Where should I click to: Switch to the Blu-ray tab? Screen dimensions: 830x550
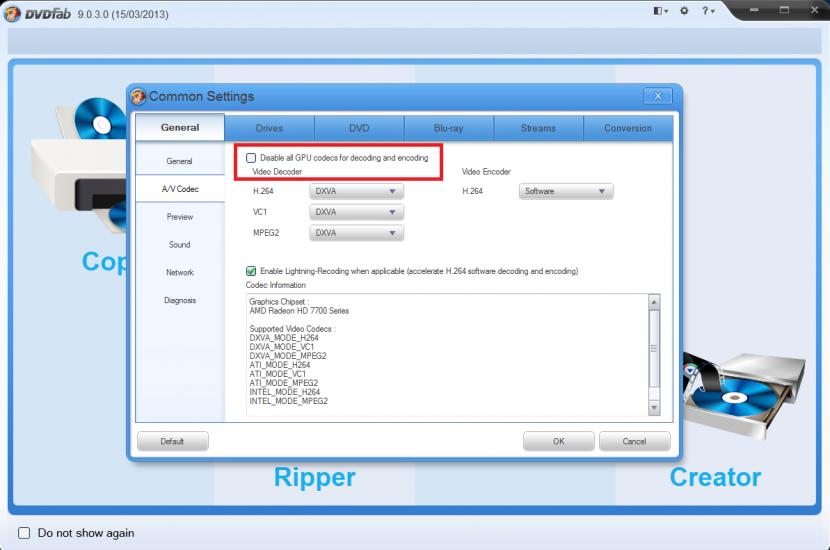[449, 128]
